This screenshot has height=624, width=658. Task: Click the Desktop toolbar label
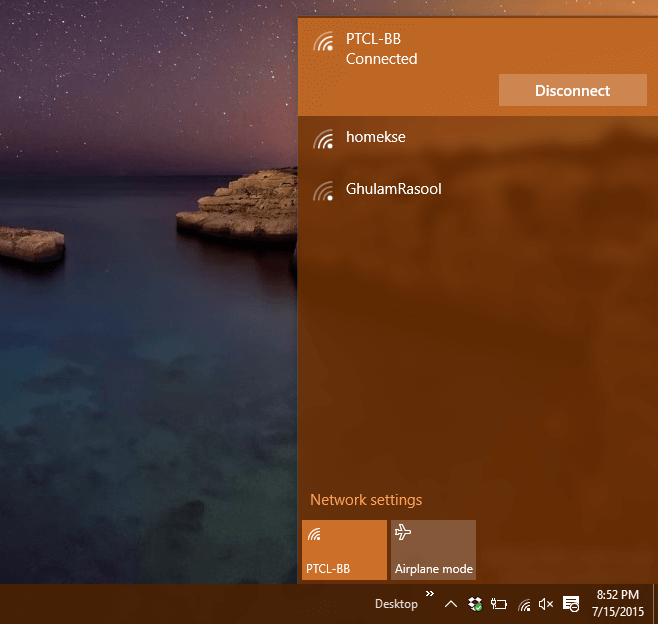coord(396,604)
